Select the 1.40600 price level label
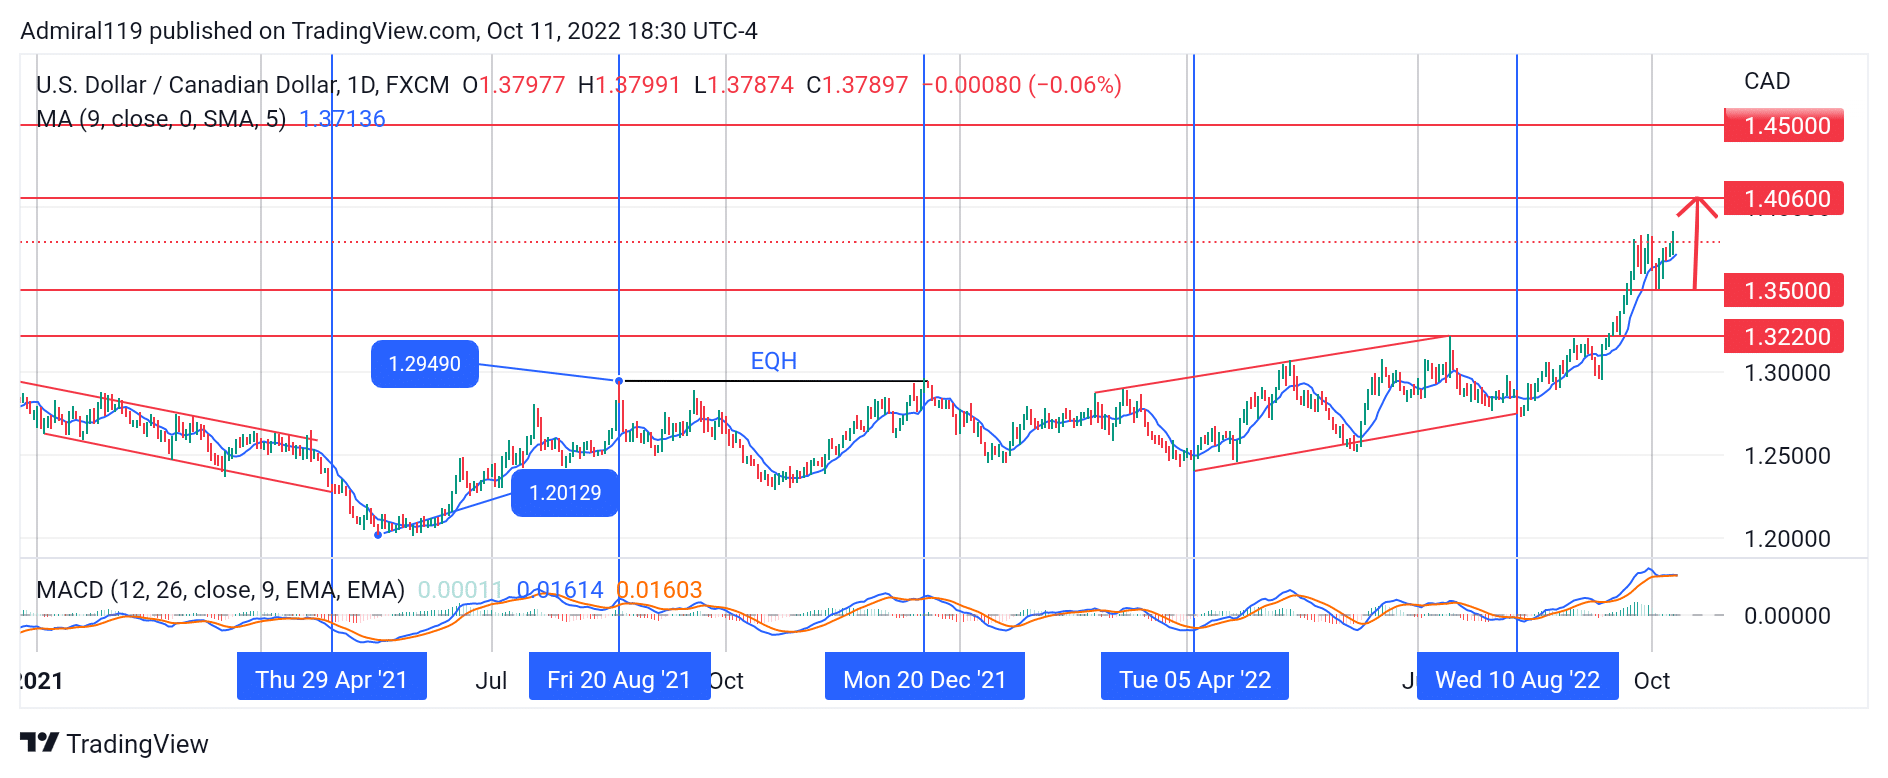This screenshot has height=778, width=1888. pos(1783,199)
